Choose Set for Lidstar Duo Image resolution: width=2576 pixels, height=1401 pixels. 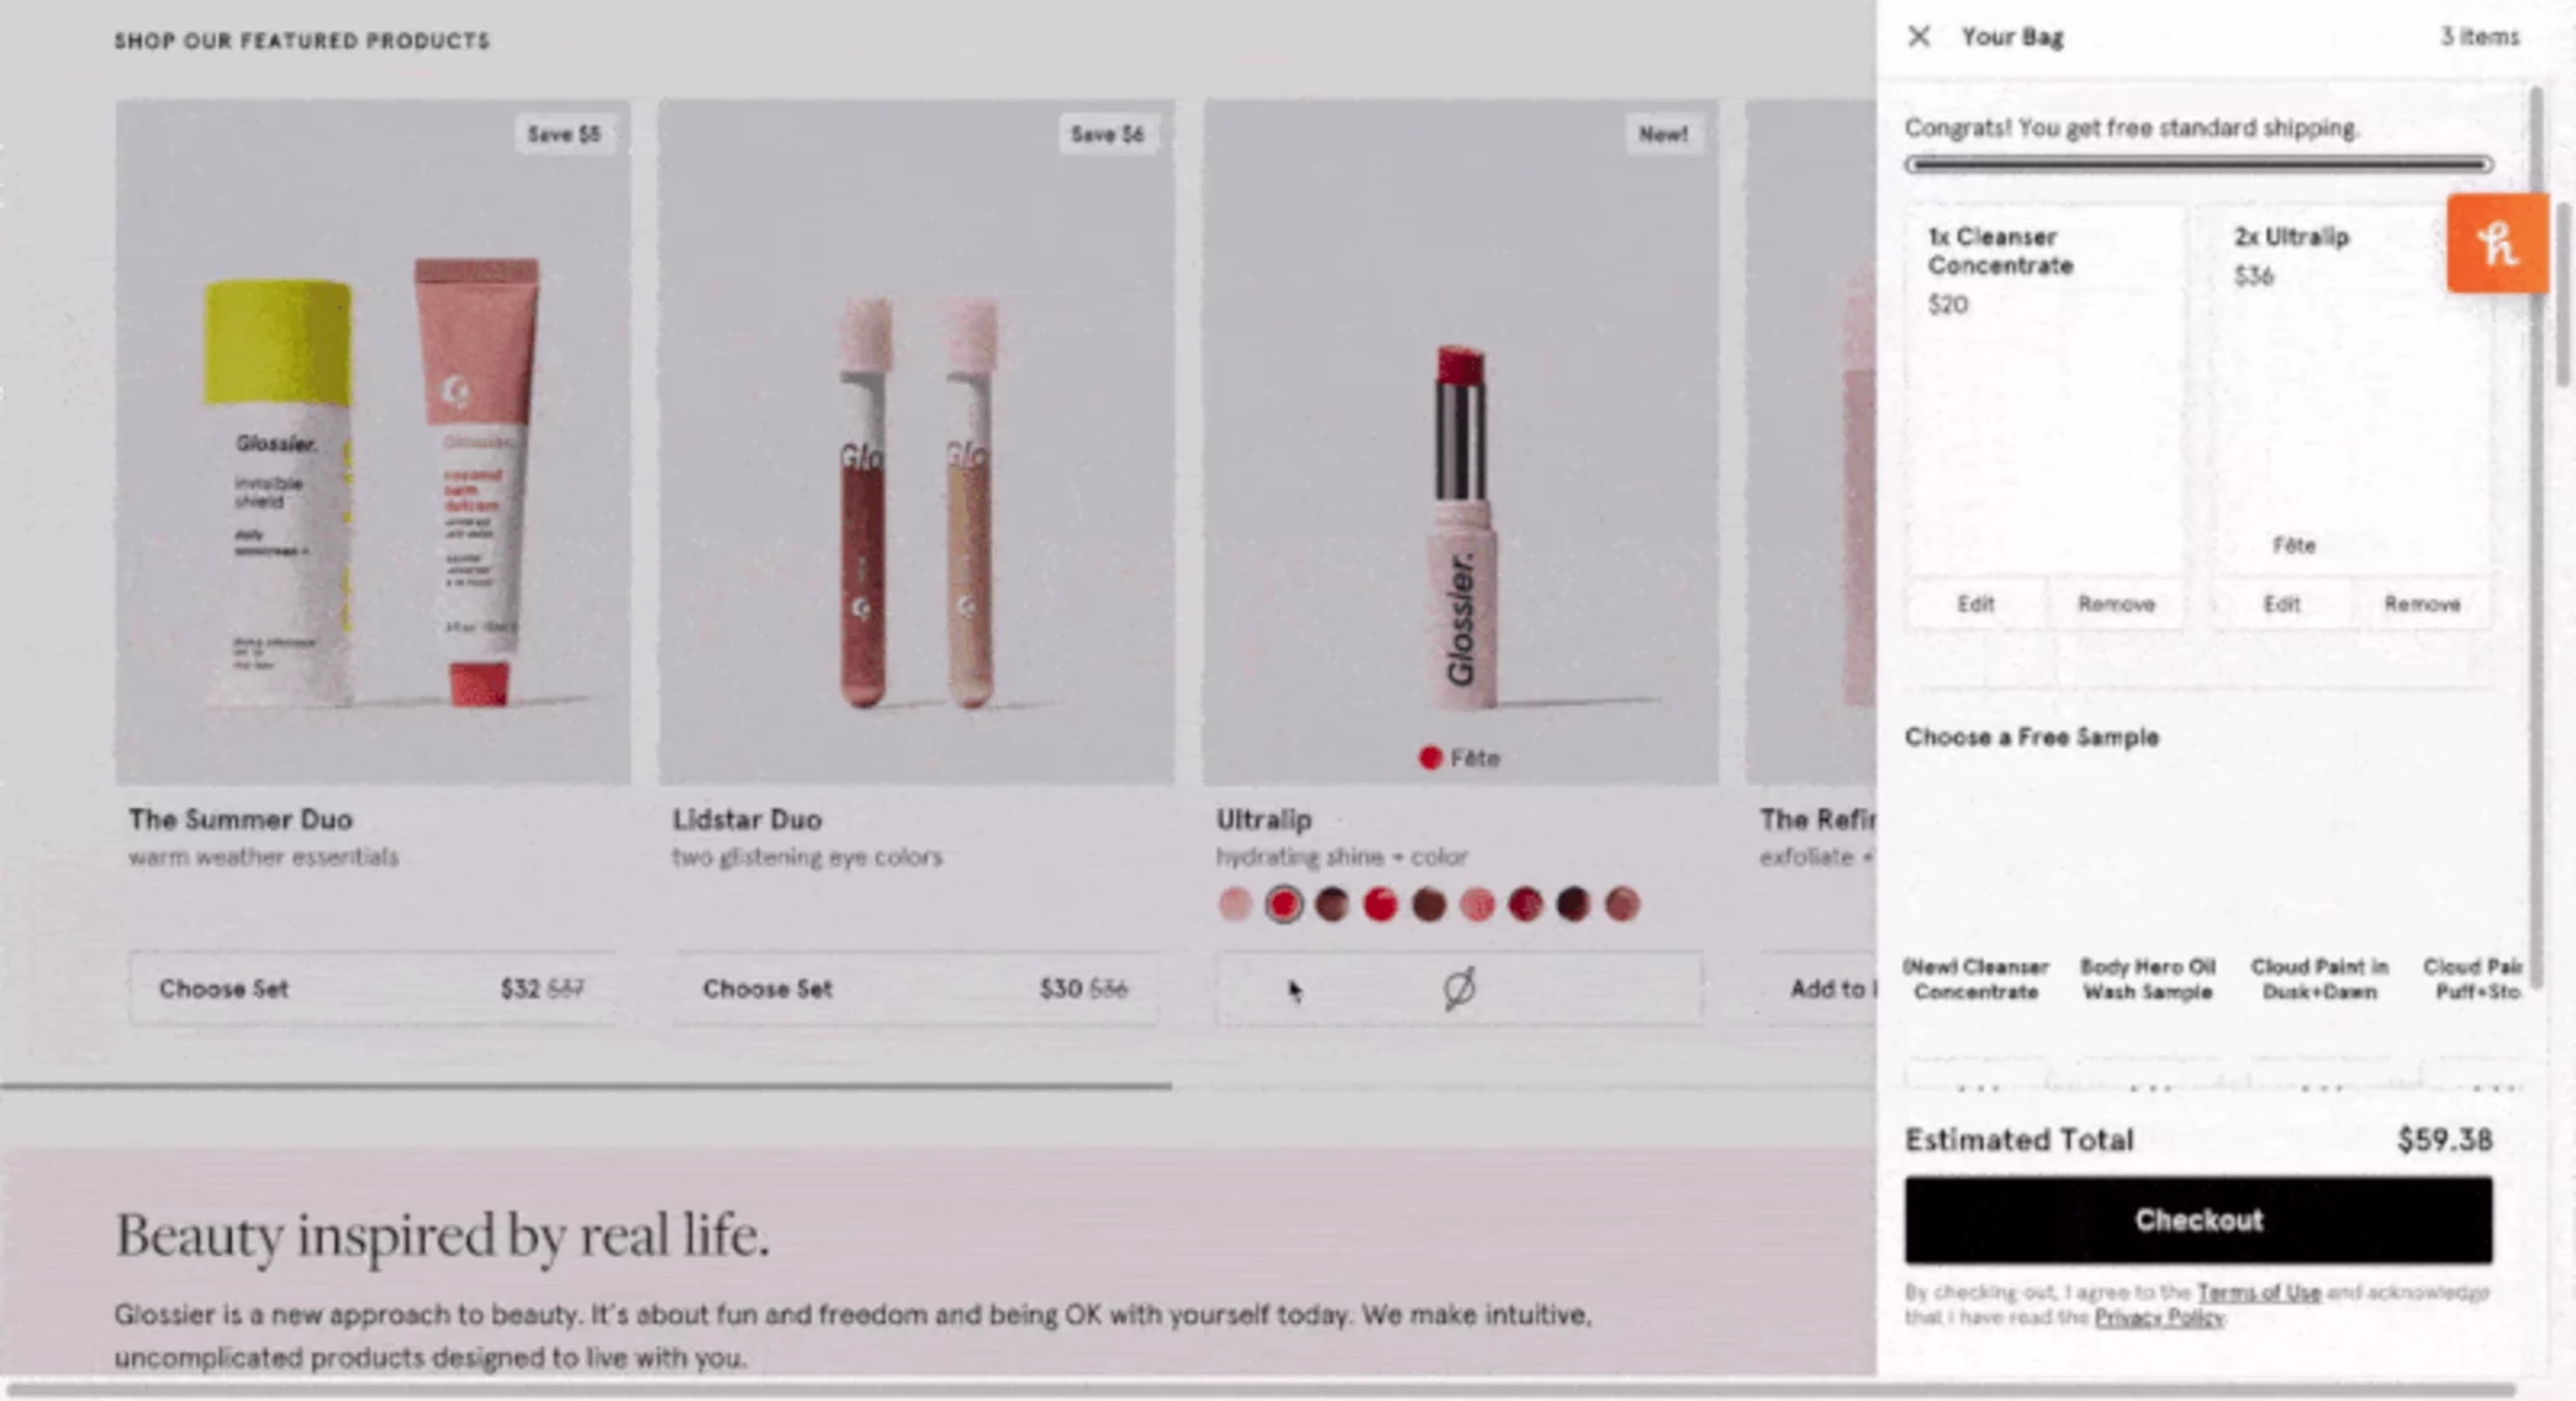(916, 989)
